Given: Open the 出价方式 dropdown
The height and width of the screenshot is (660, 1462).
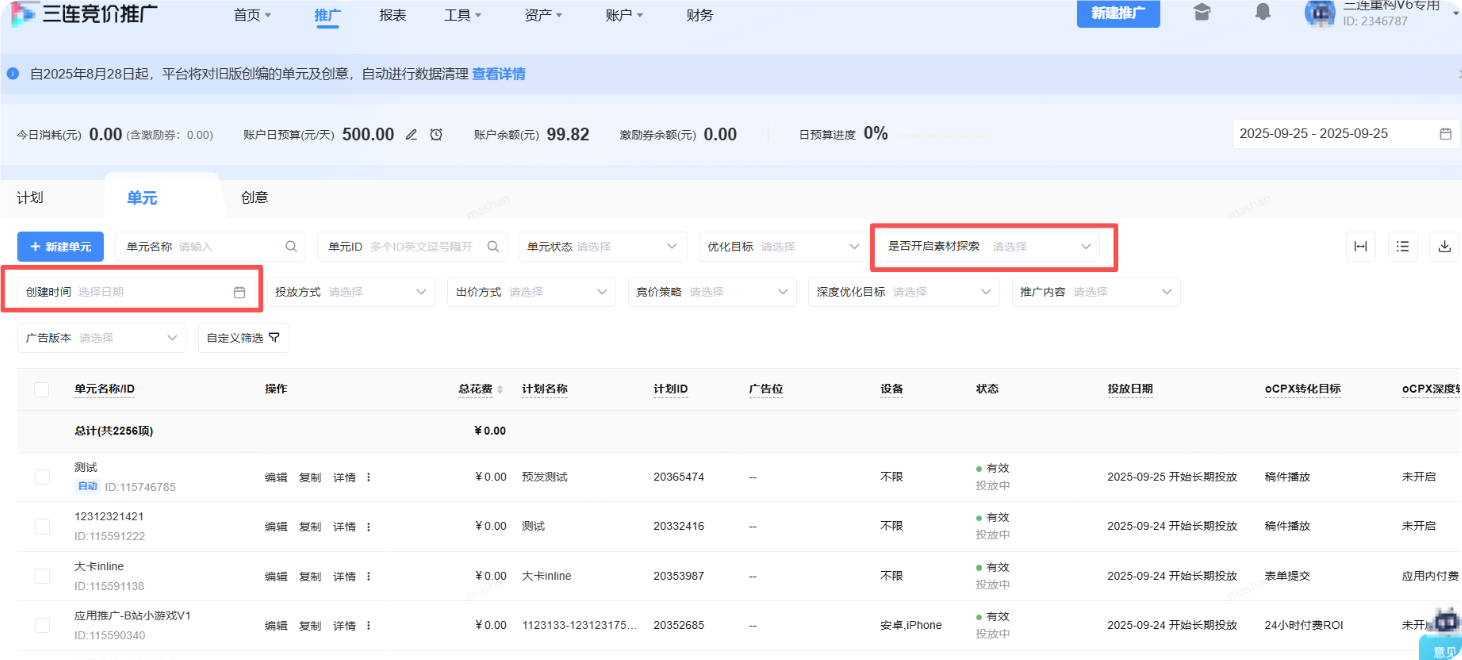Looking at the screenshot, I should [x=531, y=292].
